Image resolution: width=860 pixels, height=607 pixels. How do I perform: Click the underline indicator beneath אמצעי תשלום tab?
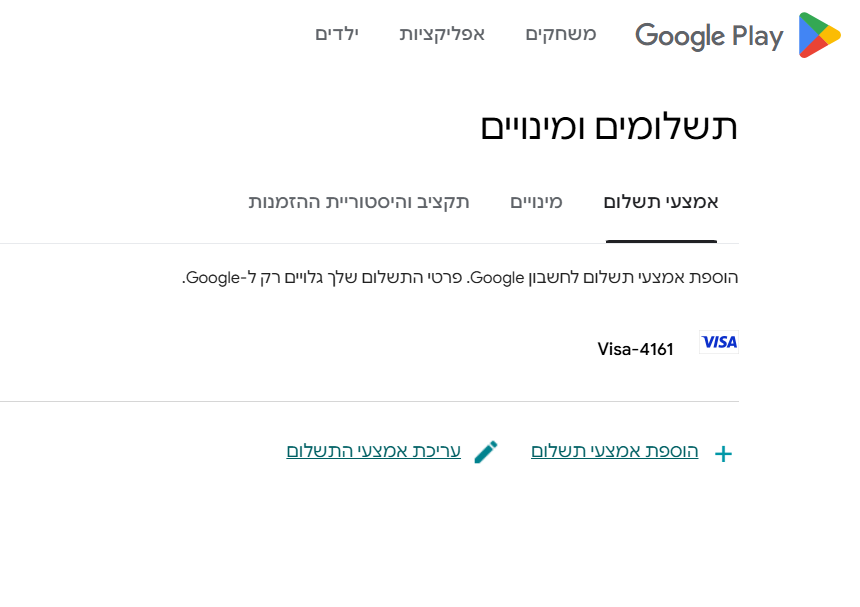click(x=661, y=241)
